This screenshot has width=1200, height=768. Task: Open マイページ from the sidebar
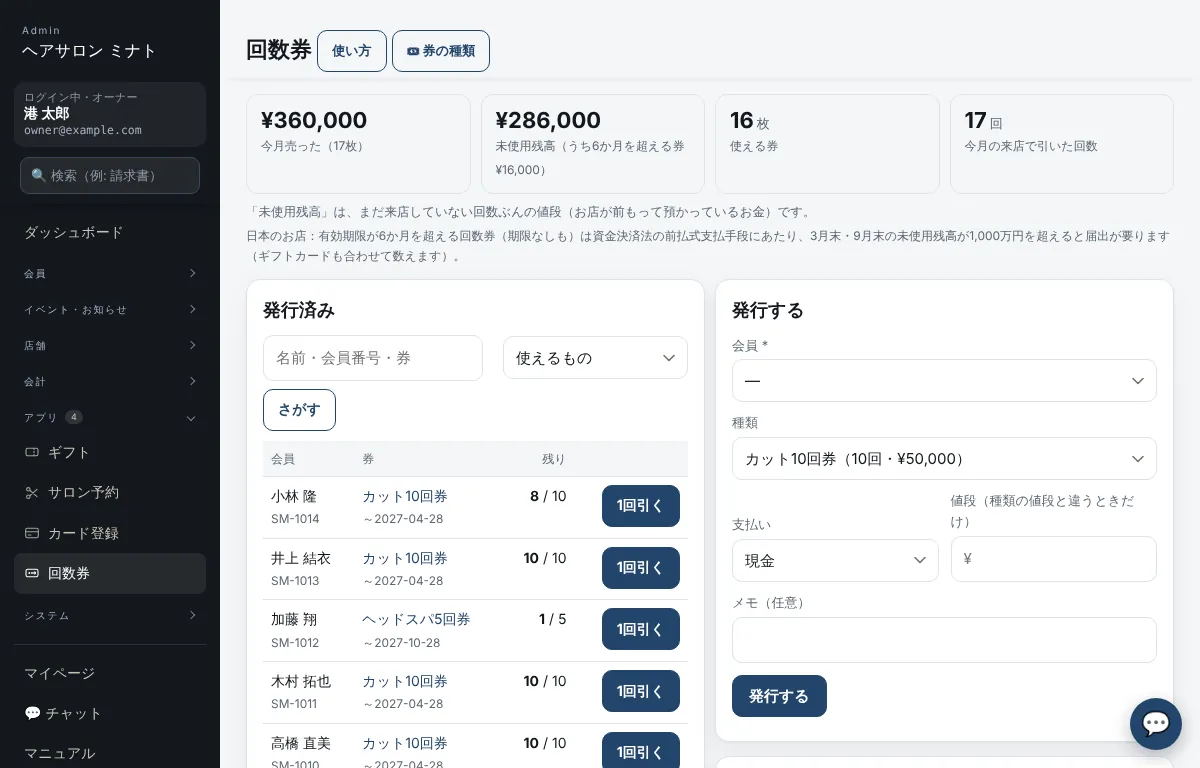(x=110, y=673)
